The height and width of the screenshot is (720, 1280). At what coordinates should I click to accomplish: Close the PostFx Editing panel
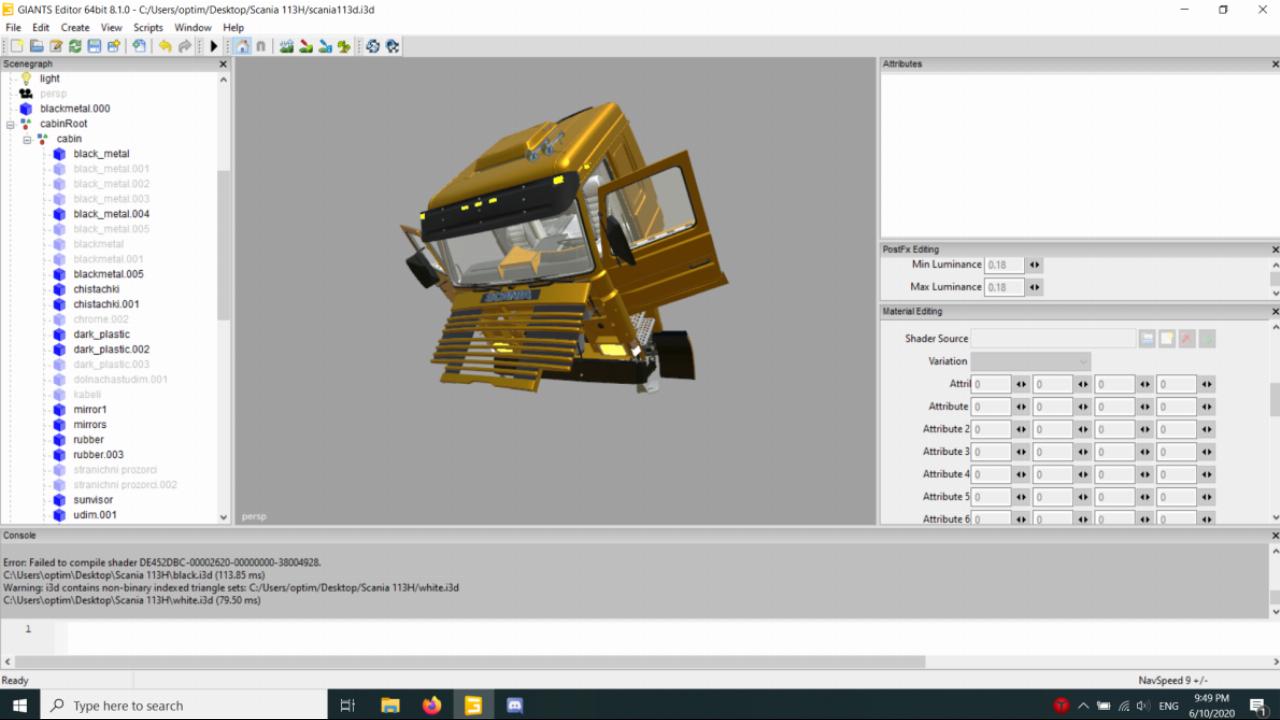pyautogui.click(x=1275, y=249)
